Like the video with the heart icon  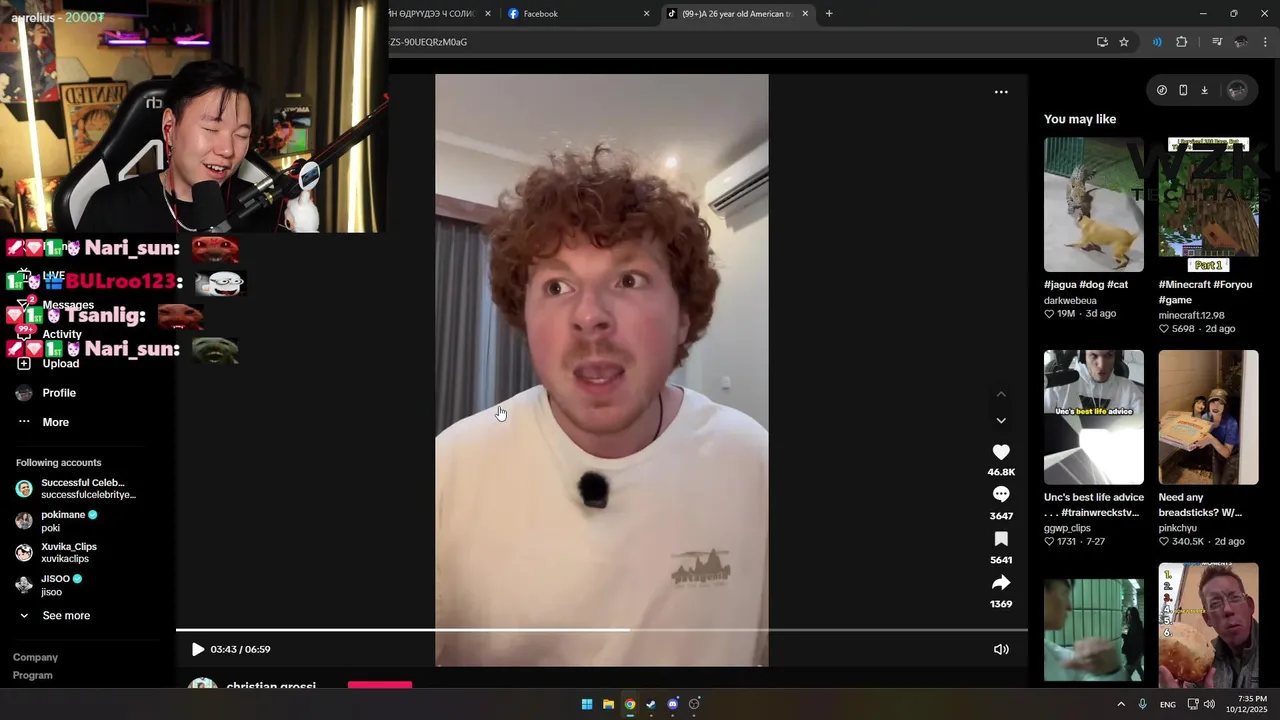coord(1001,452)
